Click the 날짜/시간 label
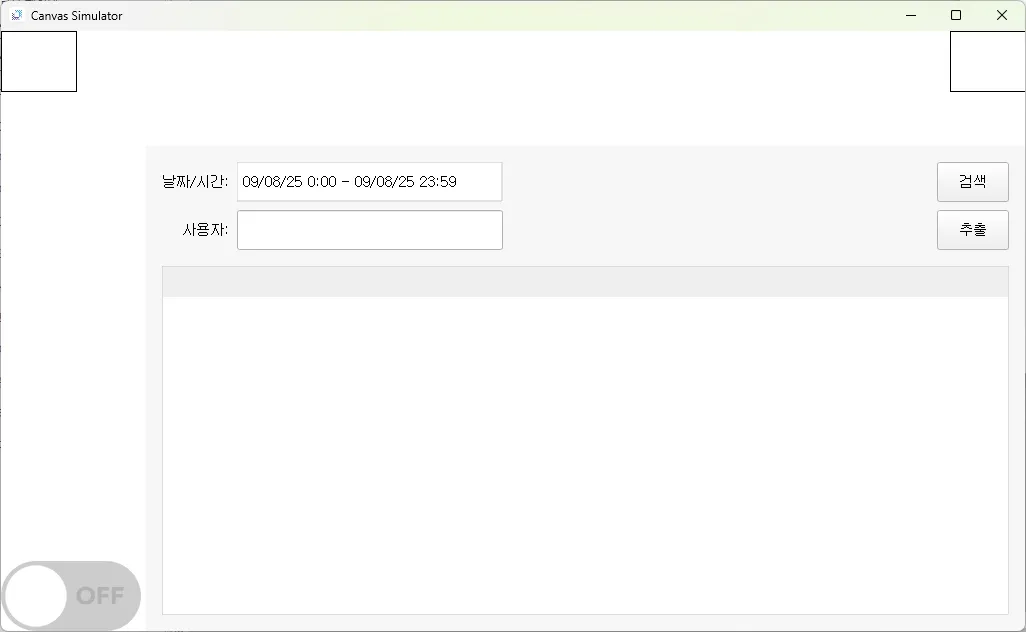The height and width of the screenshot is (632, 1026). [x=195, y=182]
